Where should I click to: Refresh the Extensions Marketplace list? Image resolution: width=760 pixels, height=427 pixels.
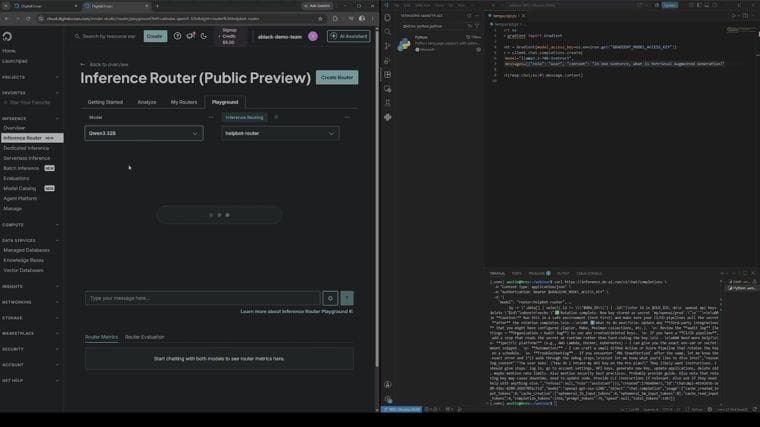point(469,16)
